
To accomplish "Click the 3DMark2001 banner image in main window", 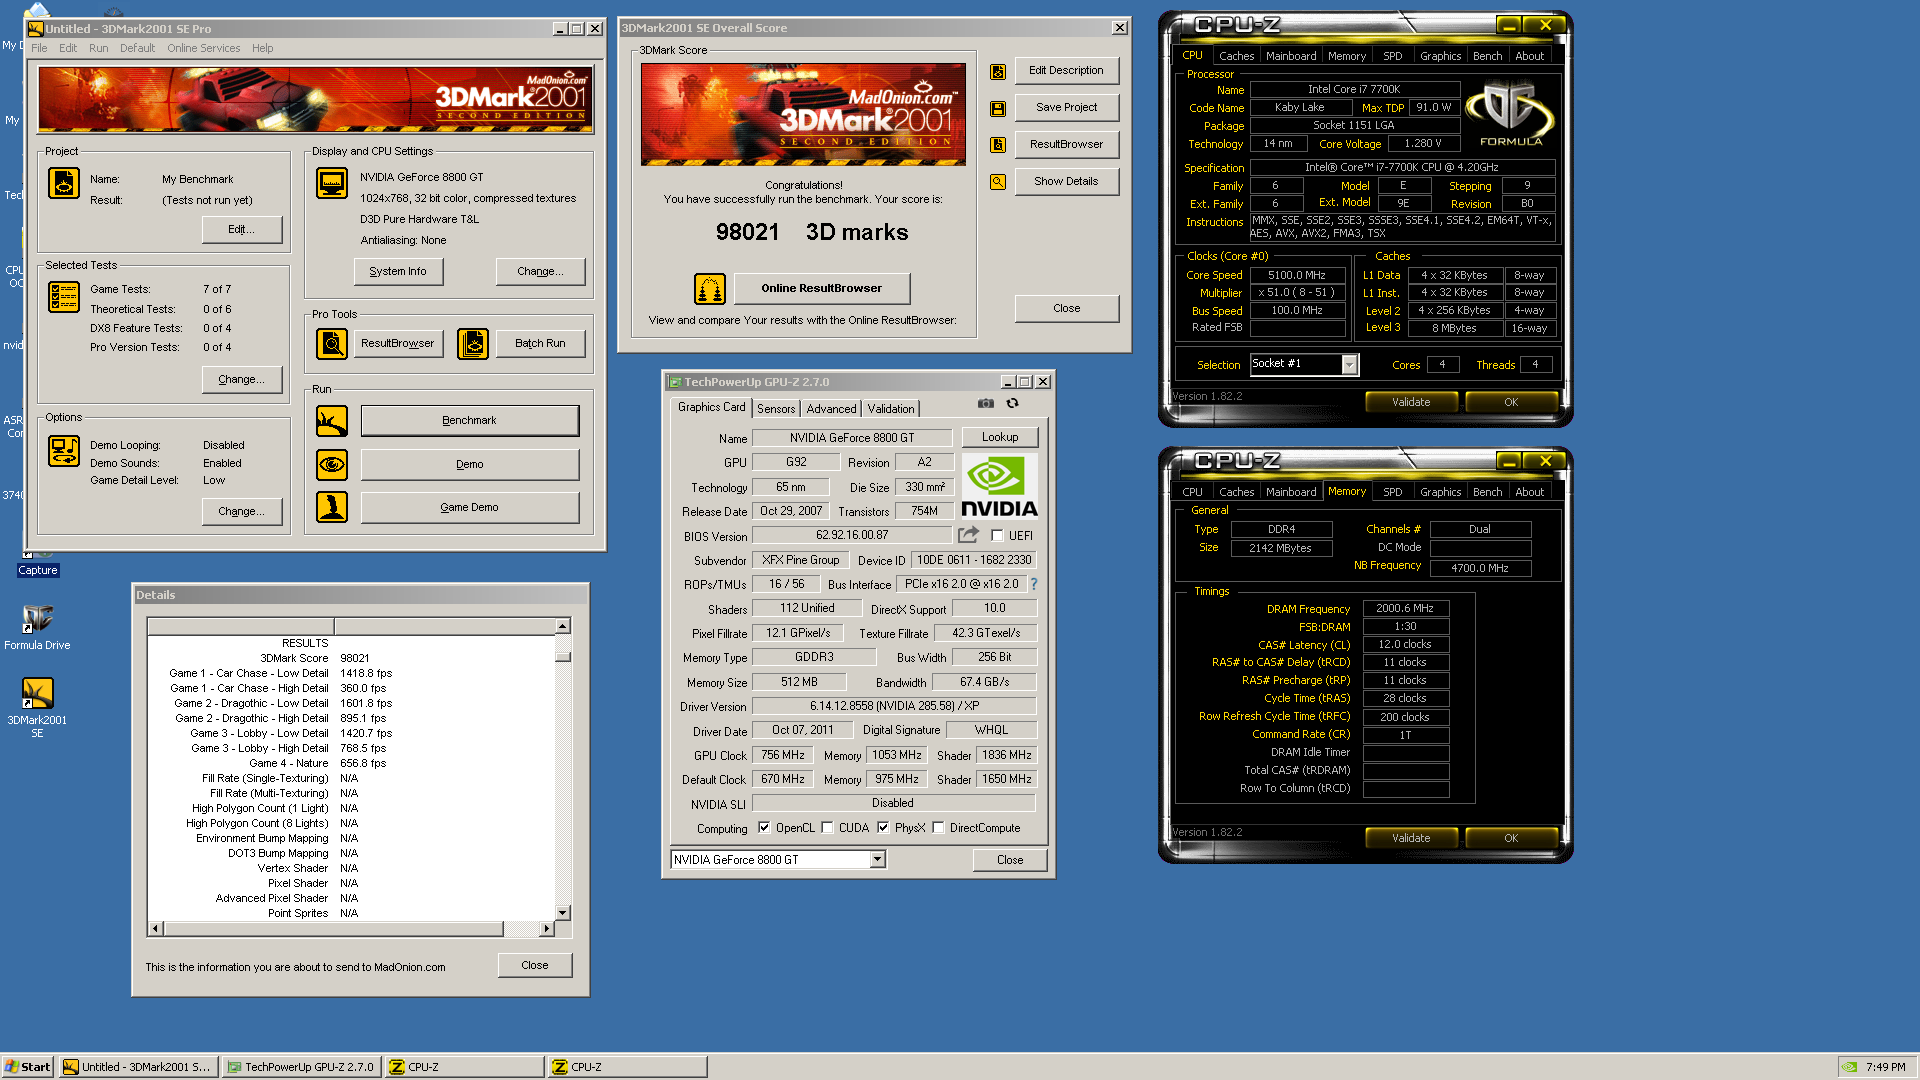I will (x=316, y=99).
